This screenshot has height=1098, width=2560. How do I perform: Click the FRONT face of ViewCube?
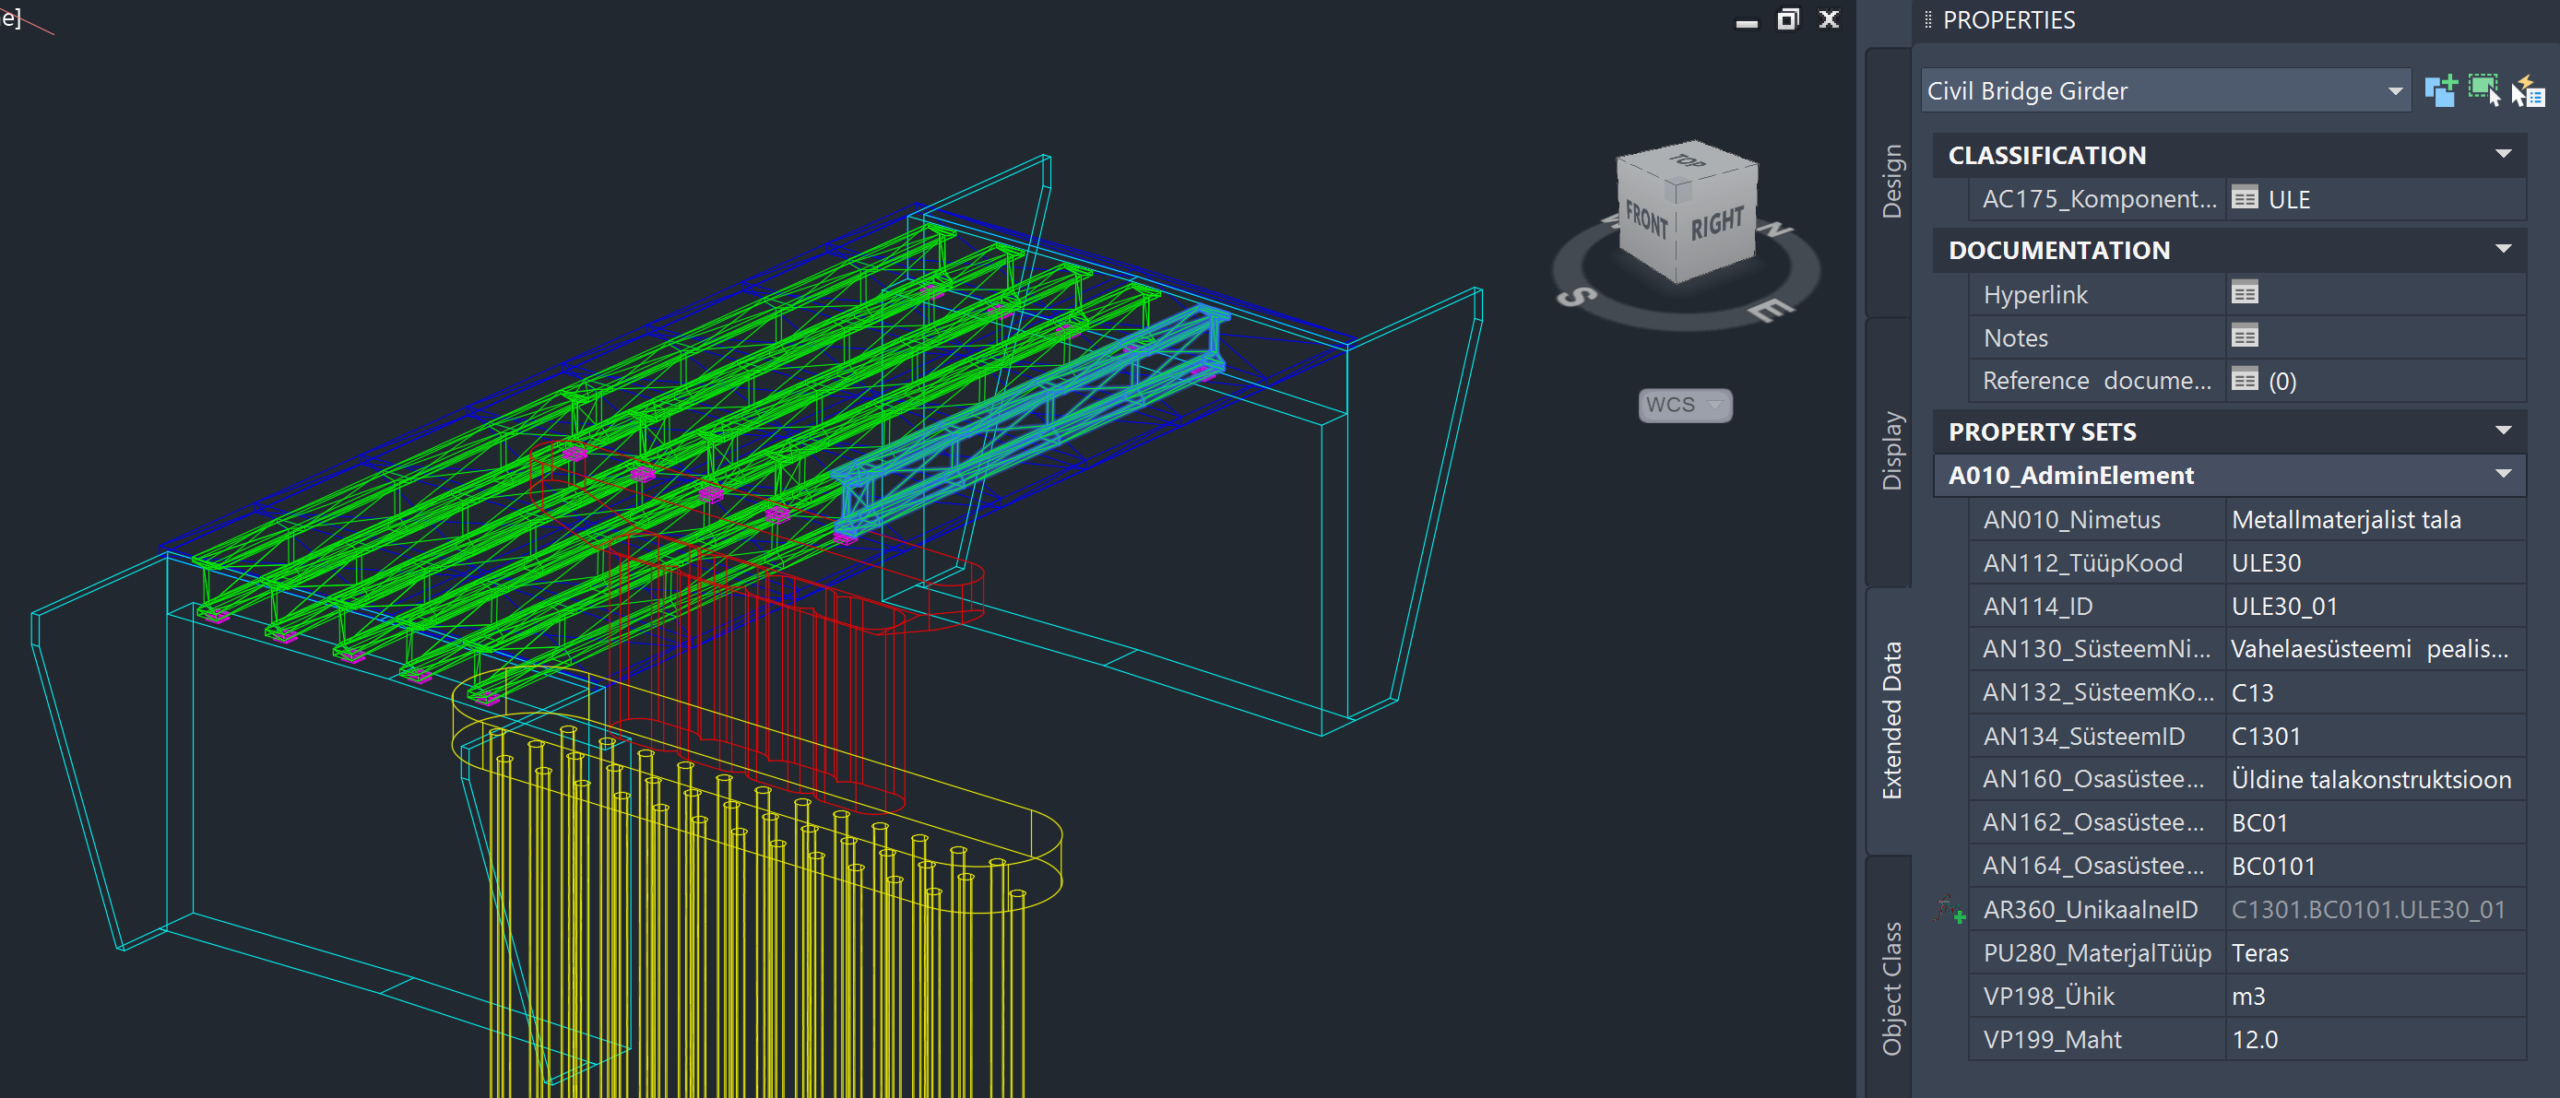[1646, 222]
